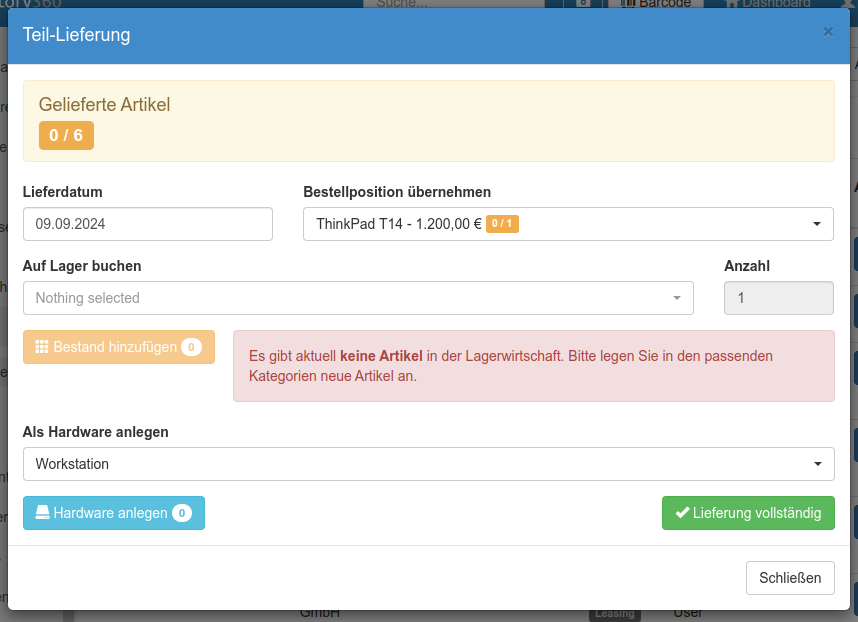
Task: Click the hard drive icon on Hardware anlegen
Action: point(42,513)
